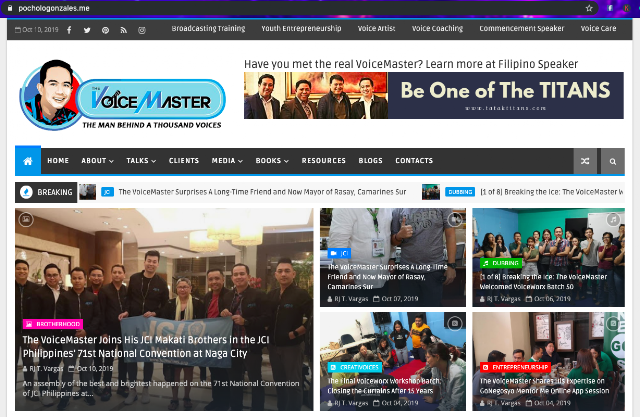Open the Twitter social icon

pyautogui.click(x=87, y=30)
